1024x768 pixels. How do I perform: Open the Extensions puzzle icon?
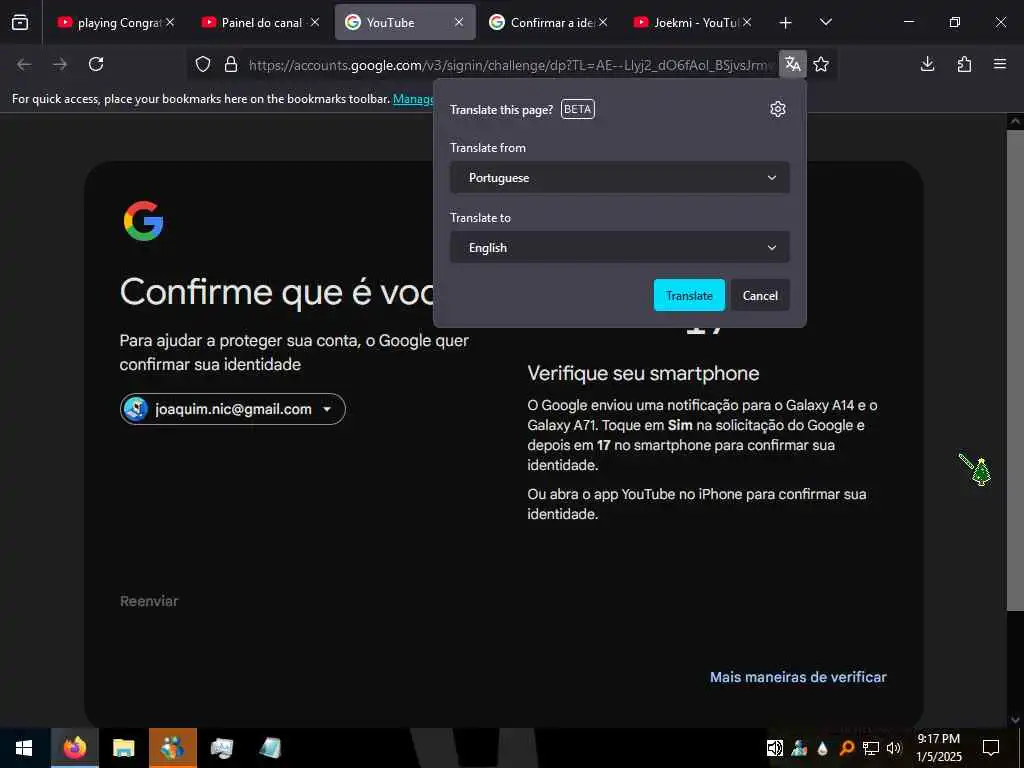point(964,64)
